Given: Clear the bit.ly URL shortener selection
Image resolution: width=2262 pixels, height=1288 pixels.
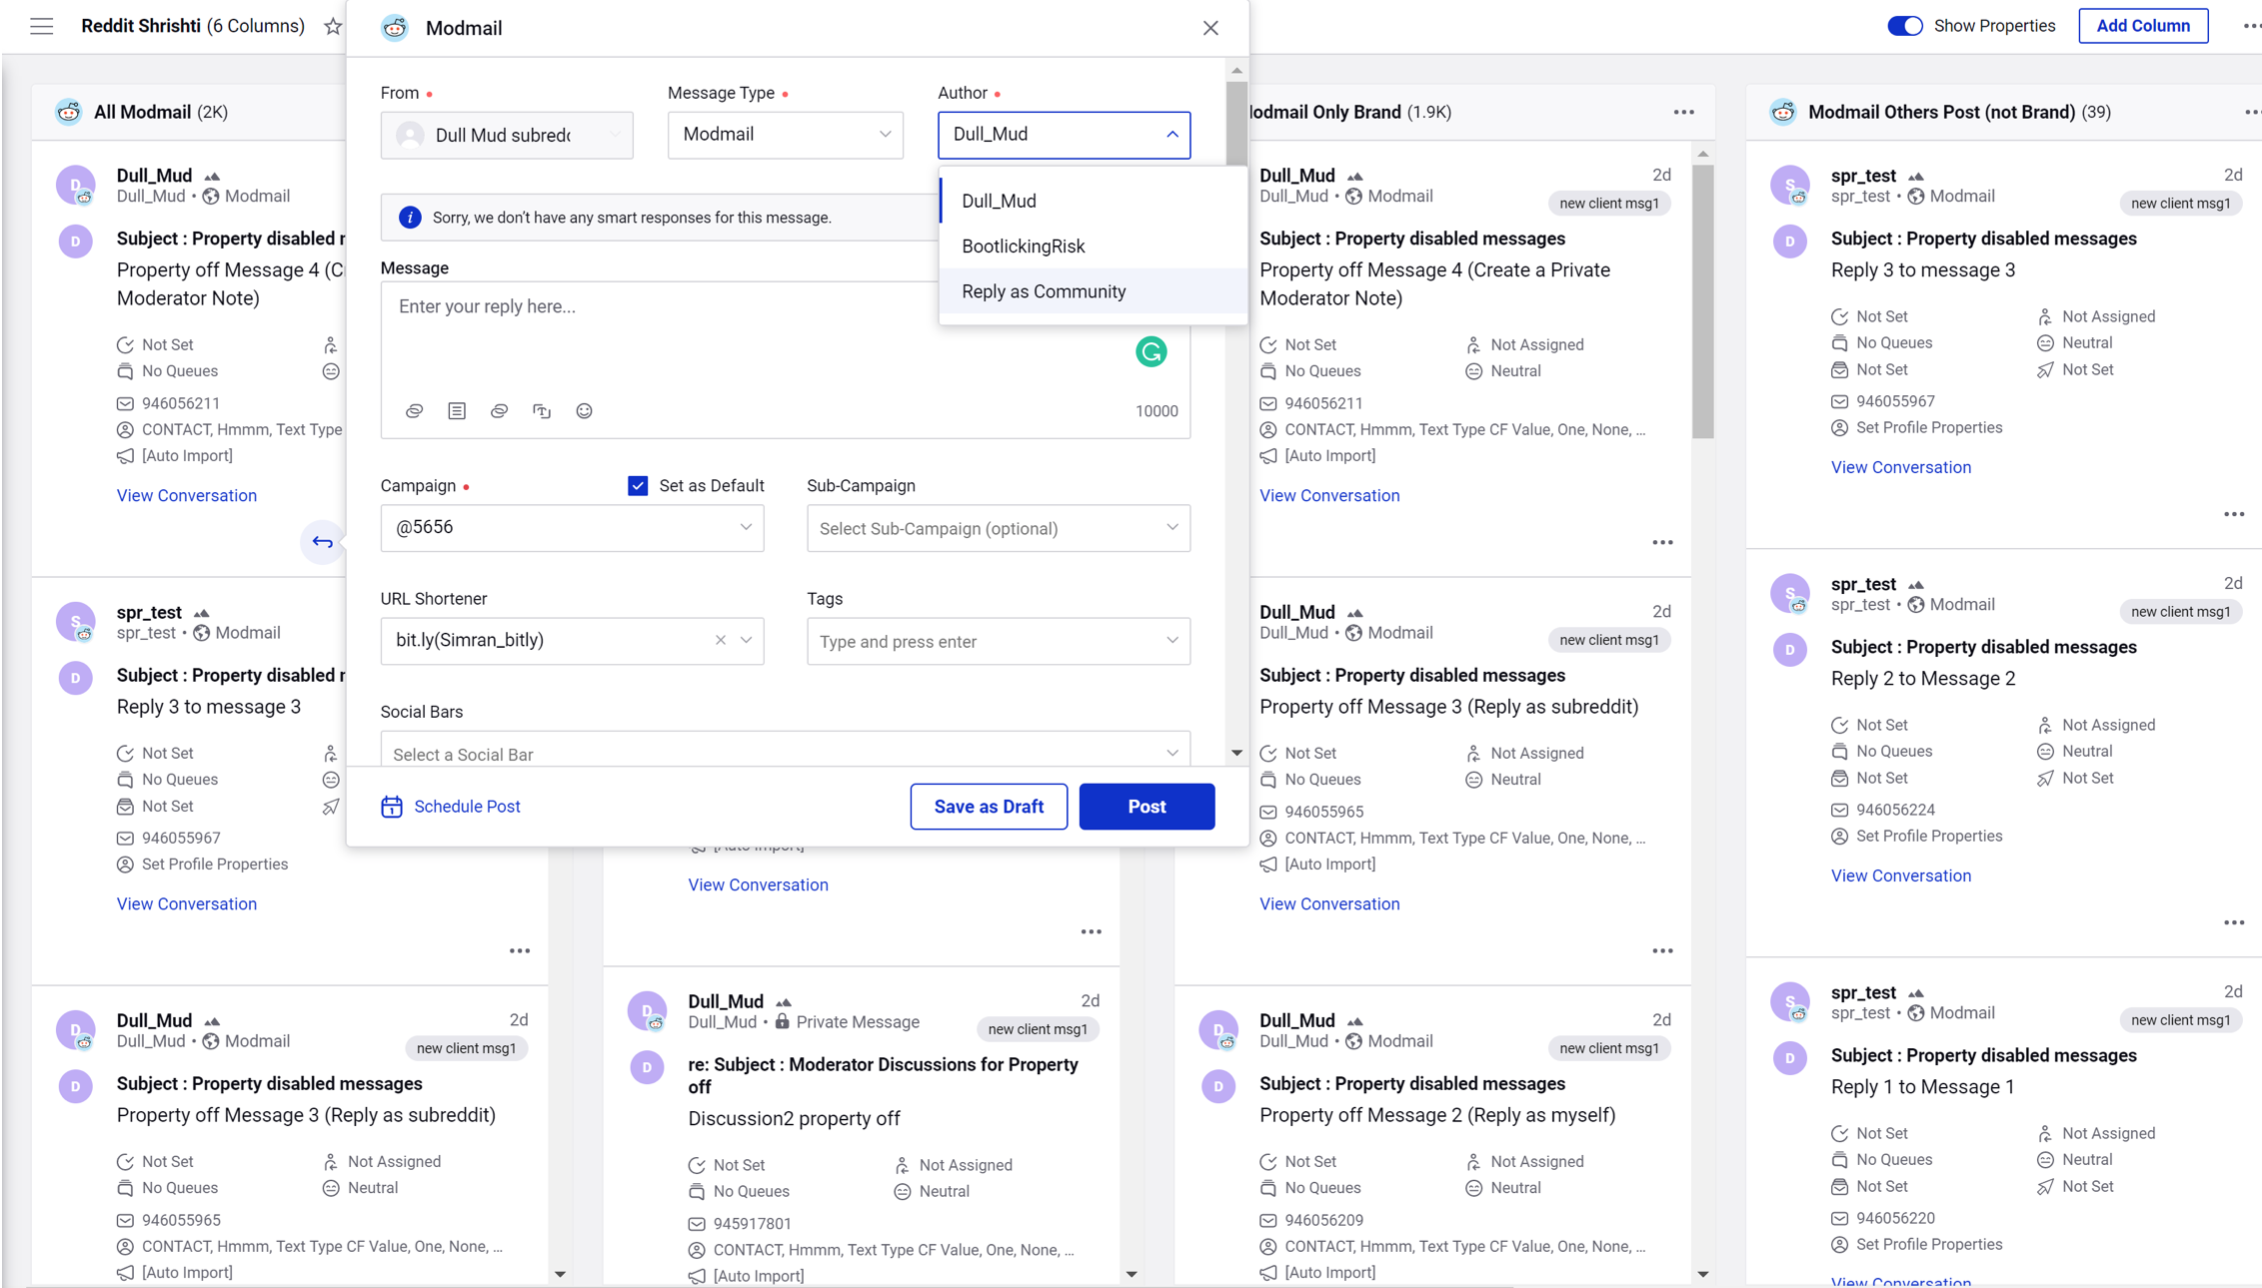Looking at the screenshot, I should click(x=720, y=640).
